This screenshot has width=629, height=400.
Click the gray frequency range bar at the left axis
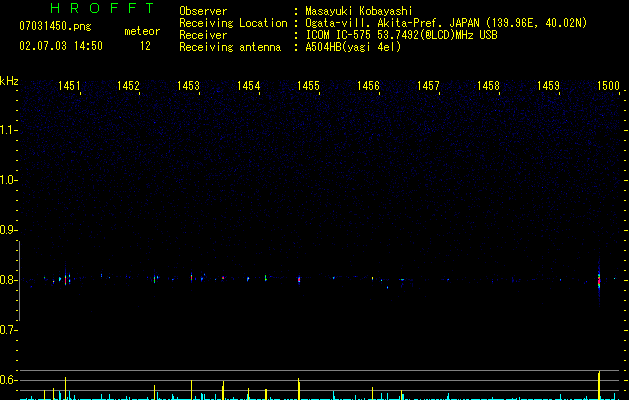point(19,281)
